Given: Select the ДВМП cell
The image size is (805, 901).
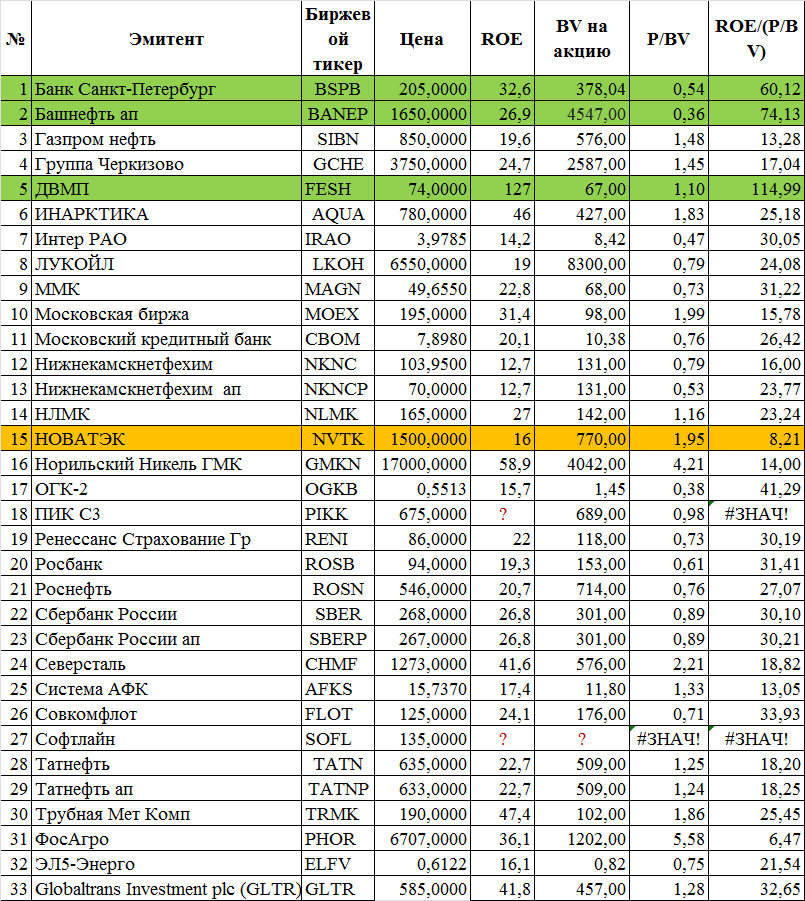Looking at the screenshot, I should tap(166, 189).
